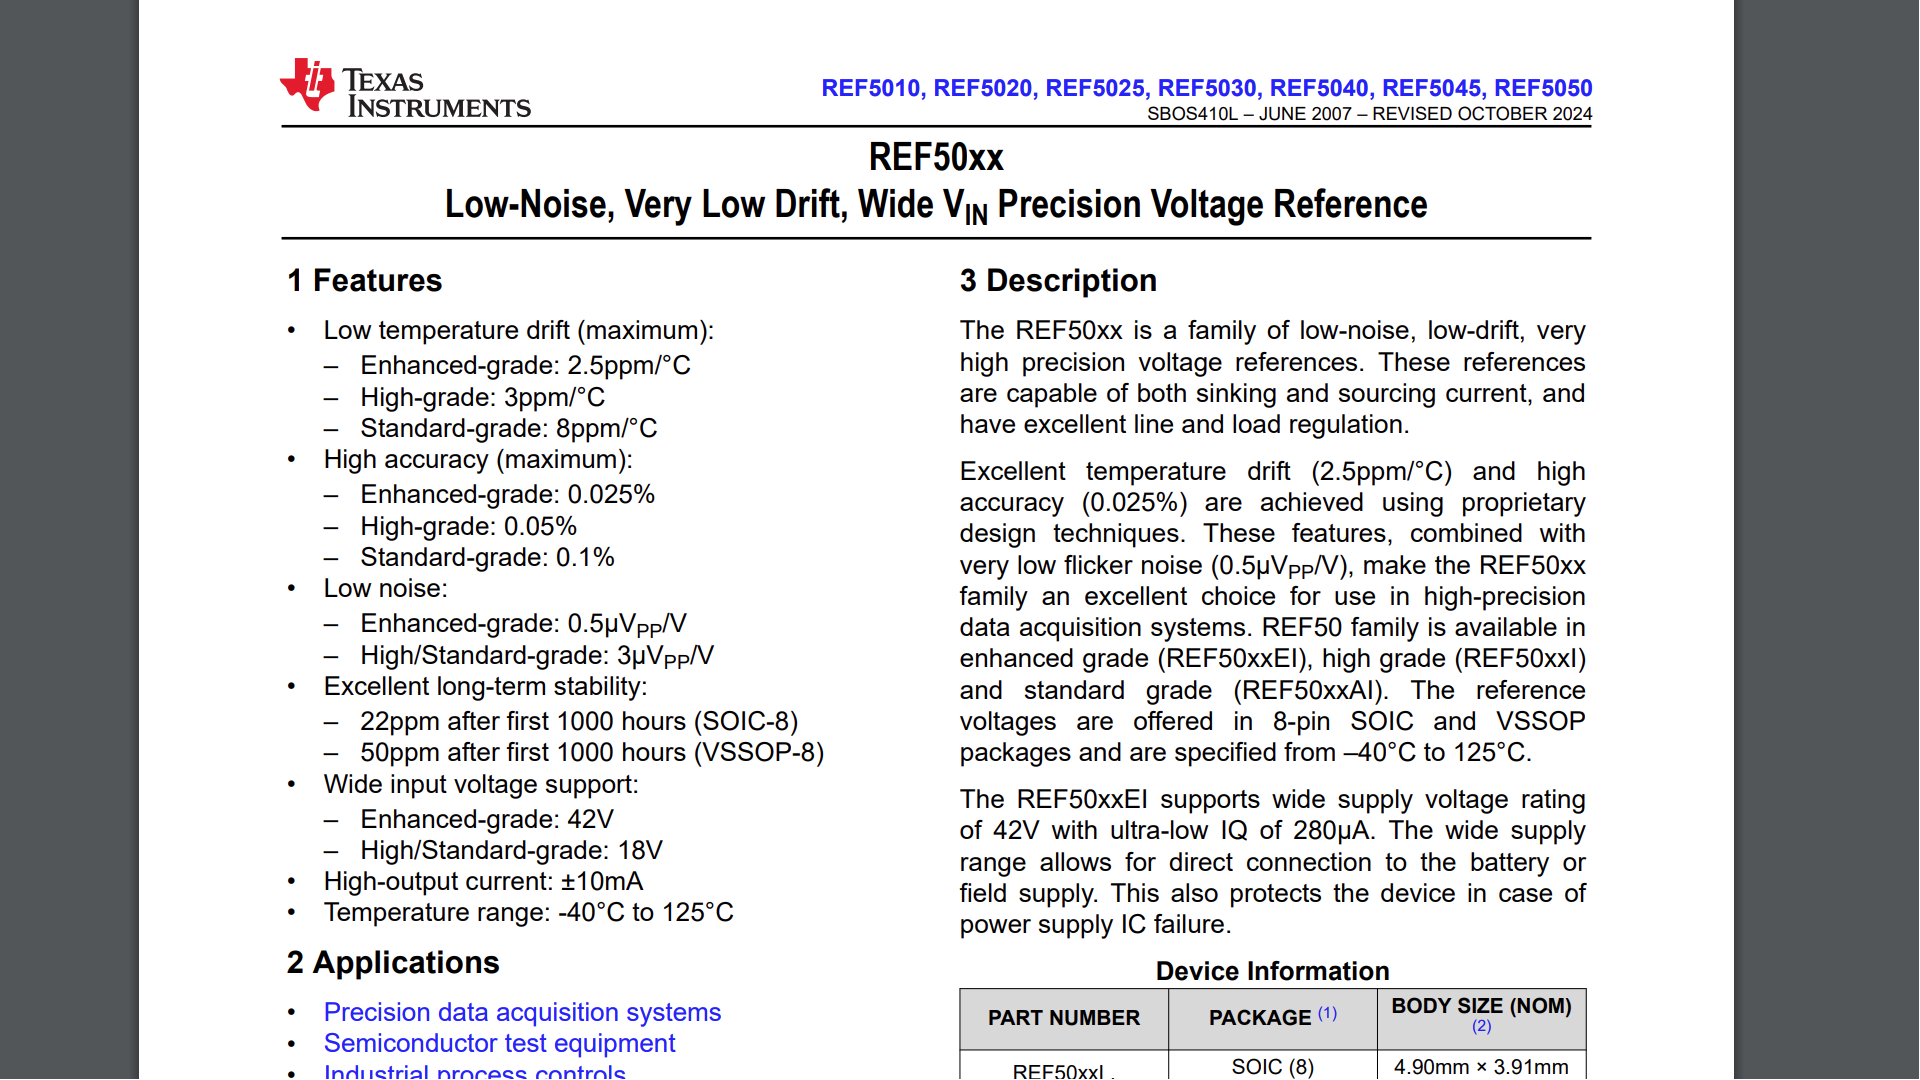Click footnote (2) under BODY SIZE
The image size is (1920, 1080).
click(1481, 1026)
